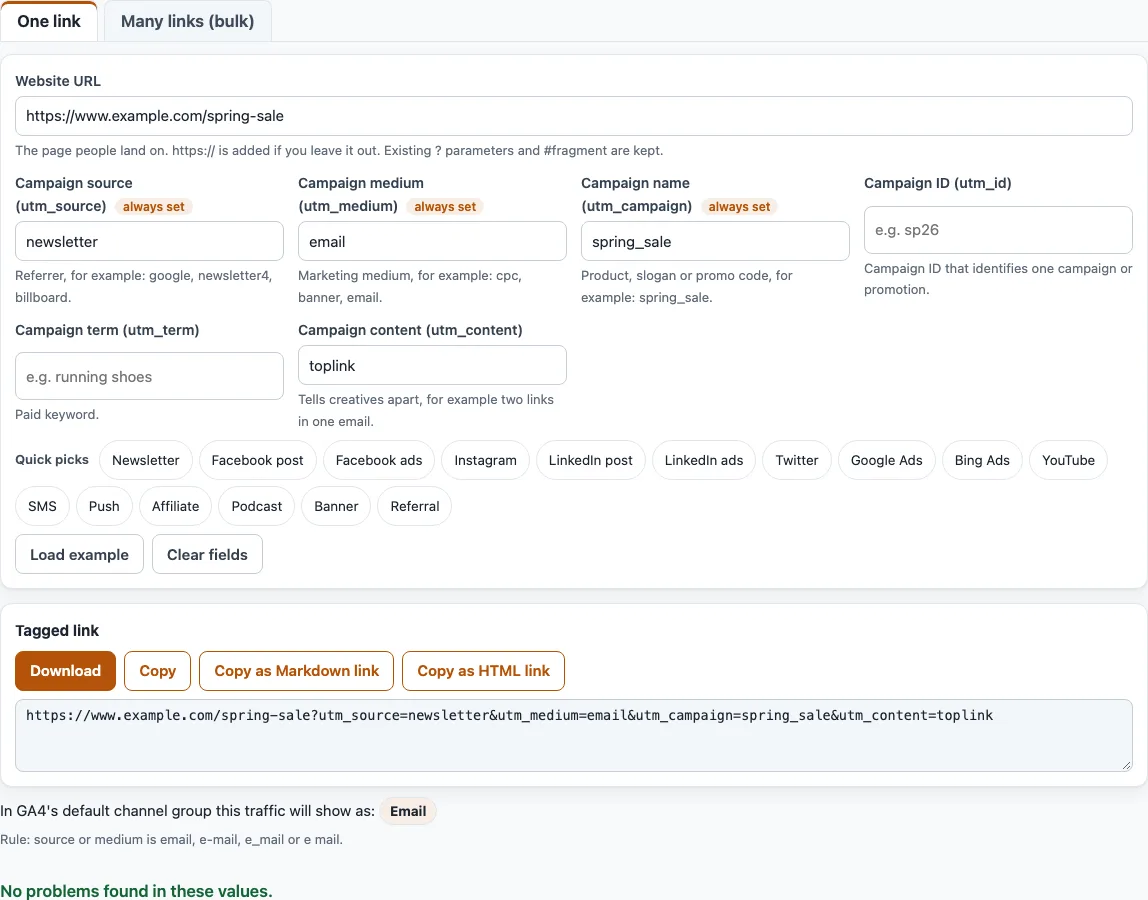Viewport: 1148px width, 900px height.
Task: Choose the Podcast quick pick
Action: pyautogui.click(x=256, y=506)
